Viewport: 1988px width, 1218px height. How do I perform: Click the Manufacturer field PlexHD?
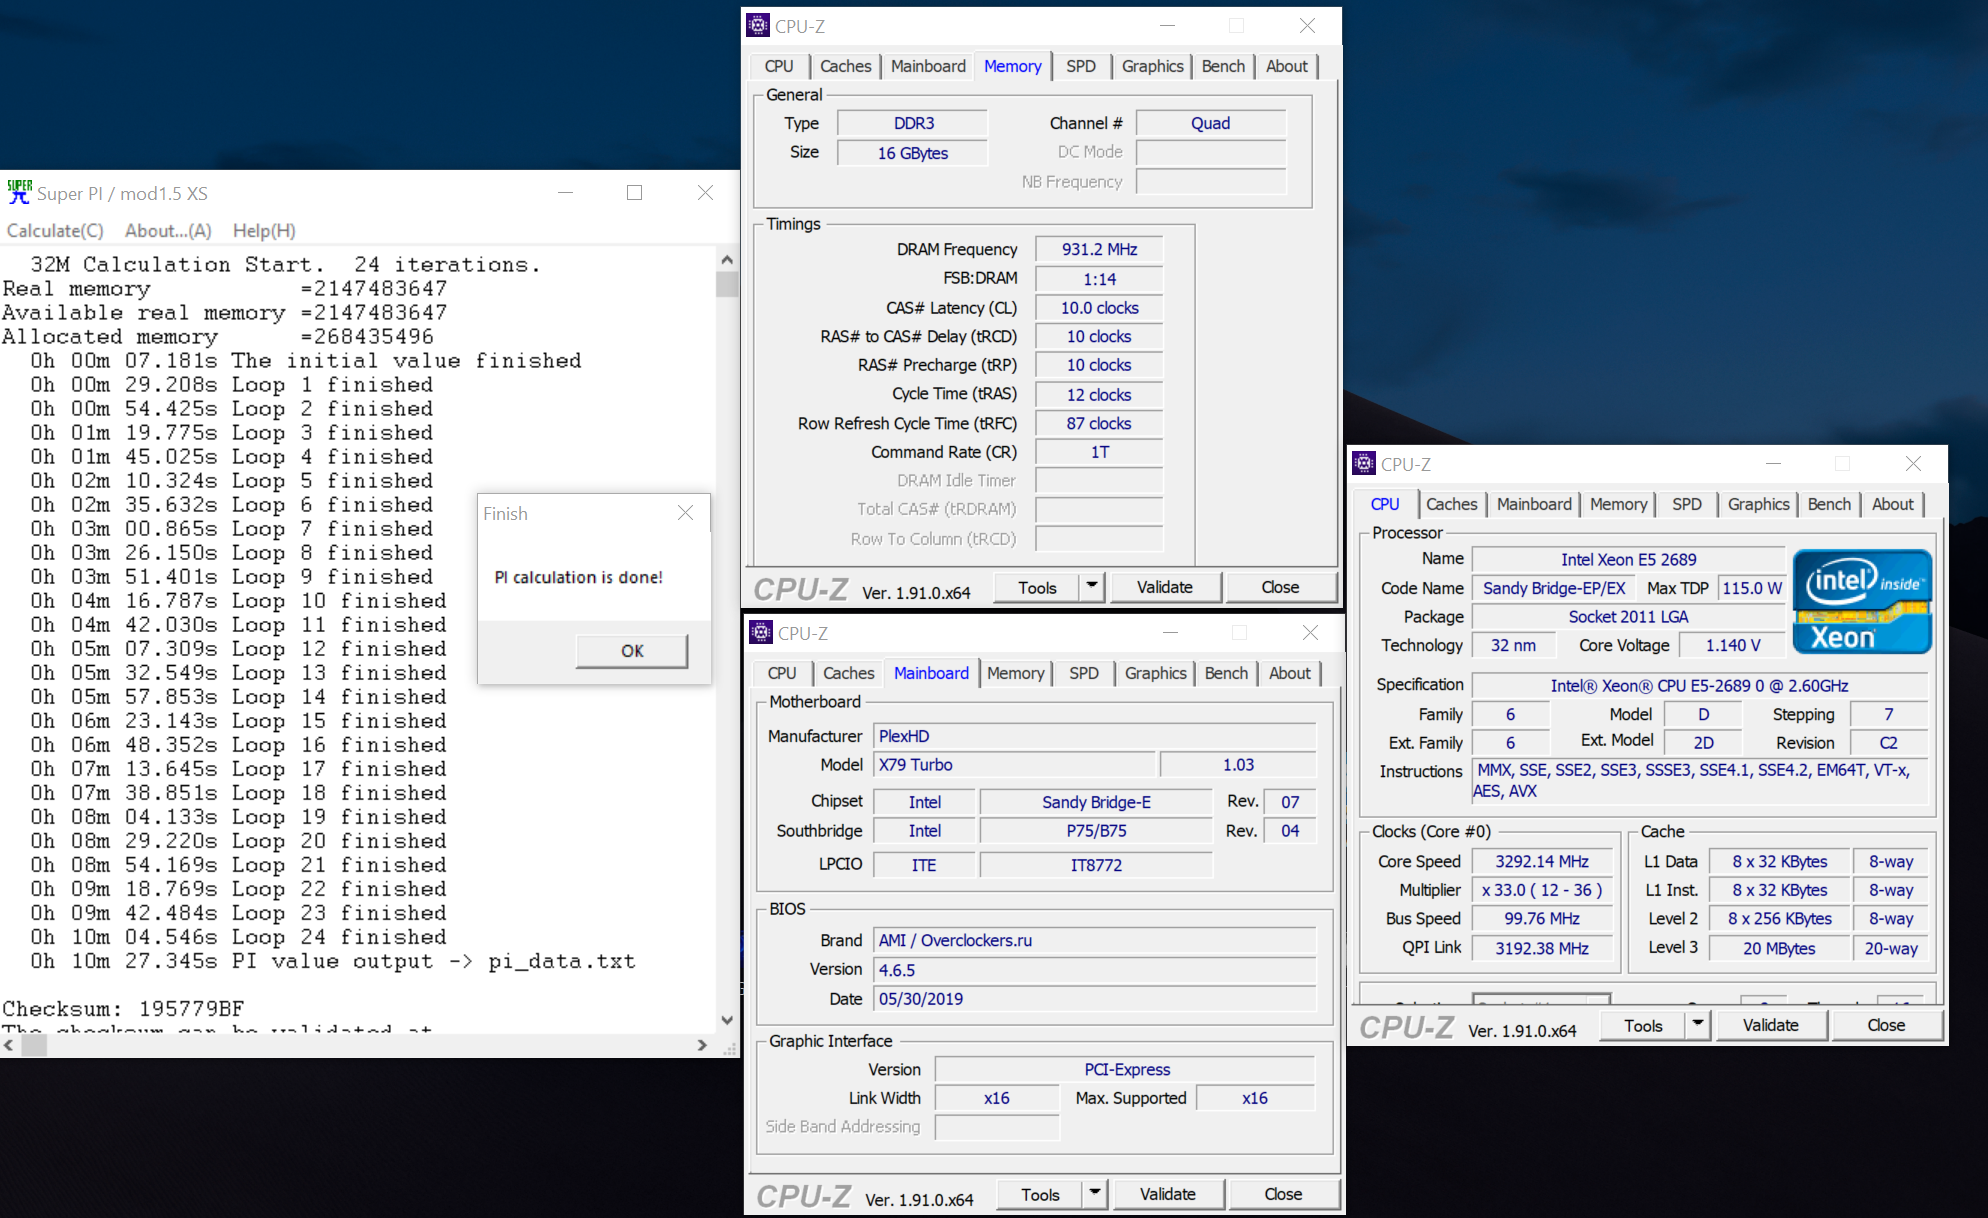click(1095, 736)
